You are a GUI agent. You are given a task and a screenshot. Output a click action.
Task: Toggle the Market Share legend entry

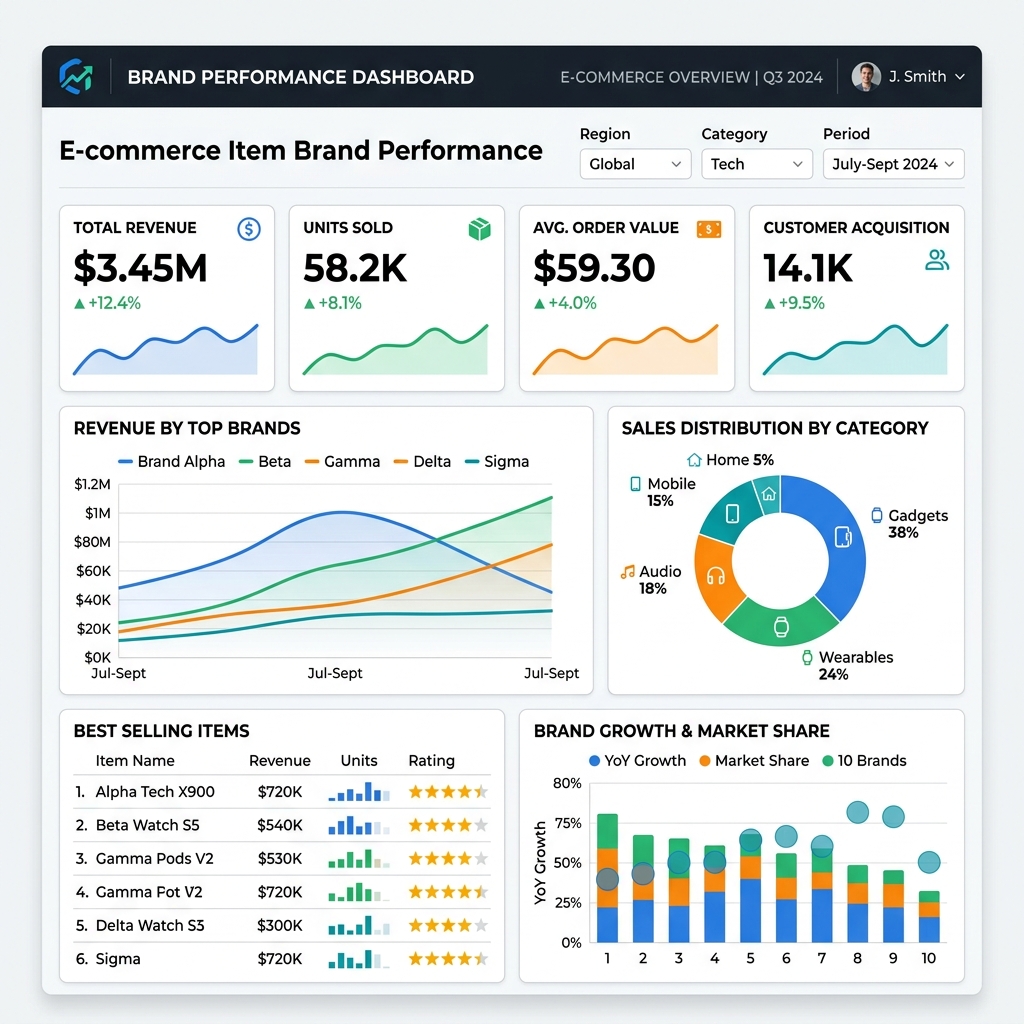coord(754,761)
